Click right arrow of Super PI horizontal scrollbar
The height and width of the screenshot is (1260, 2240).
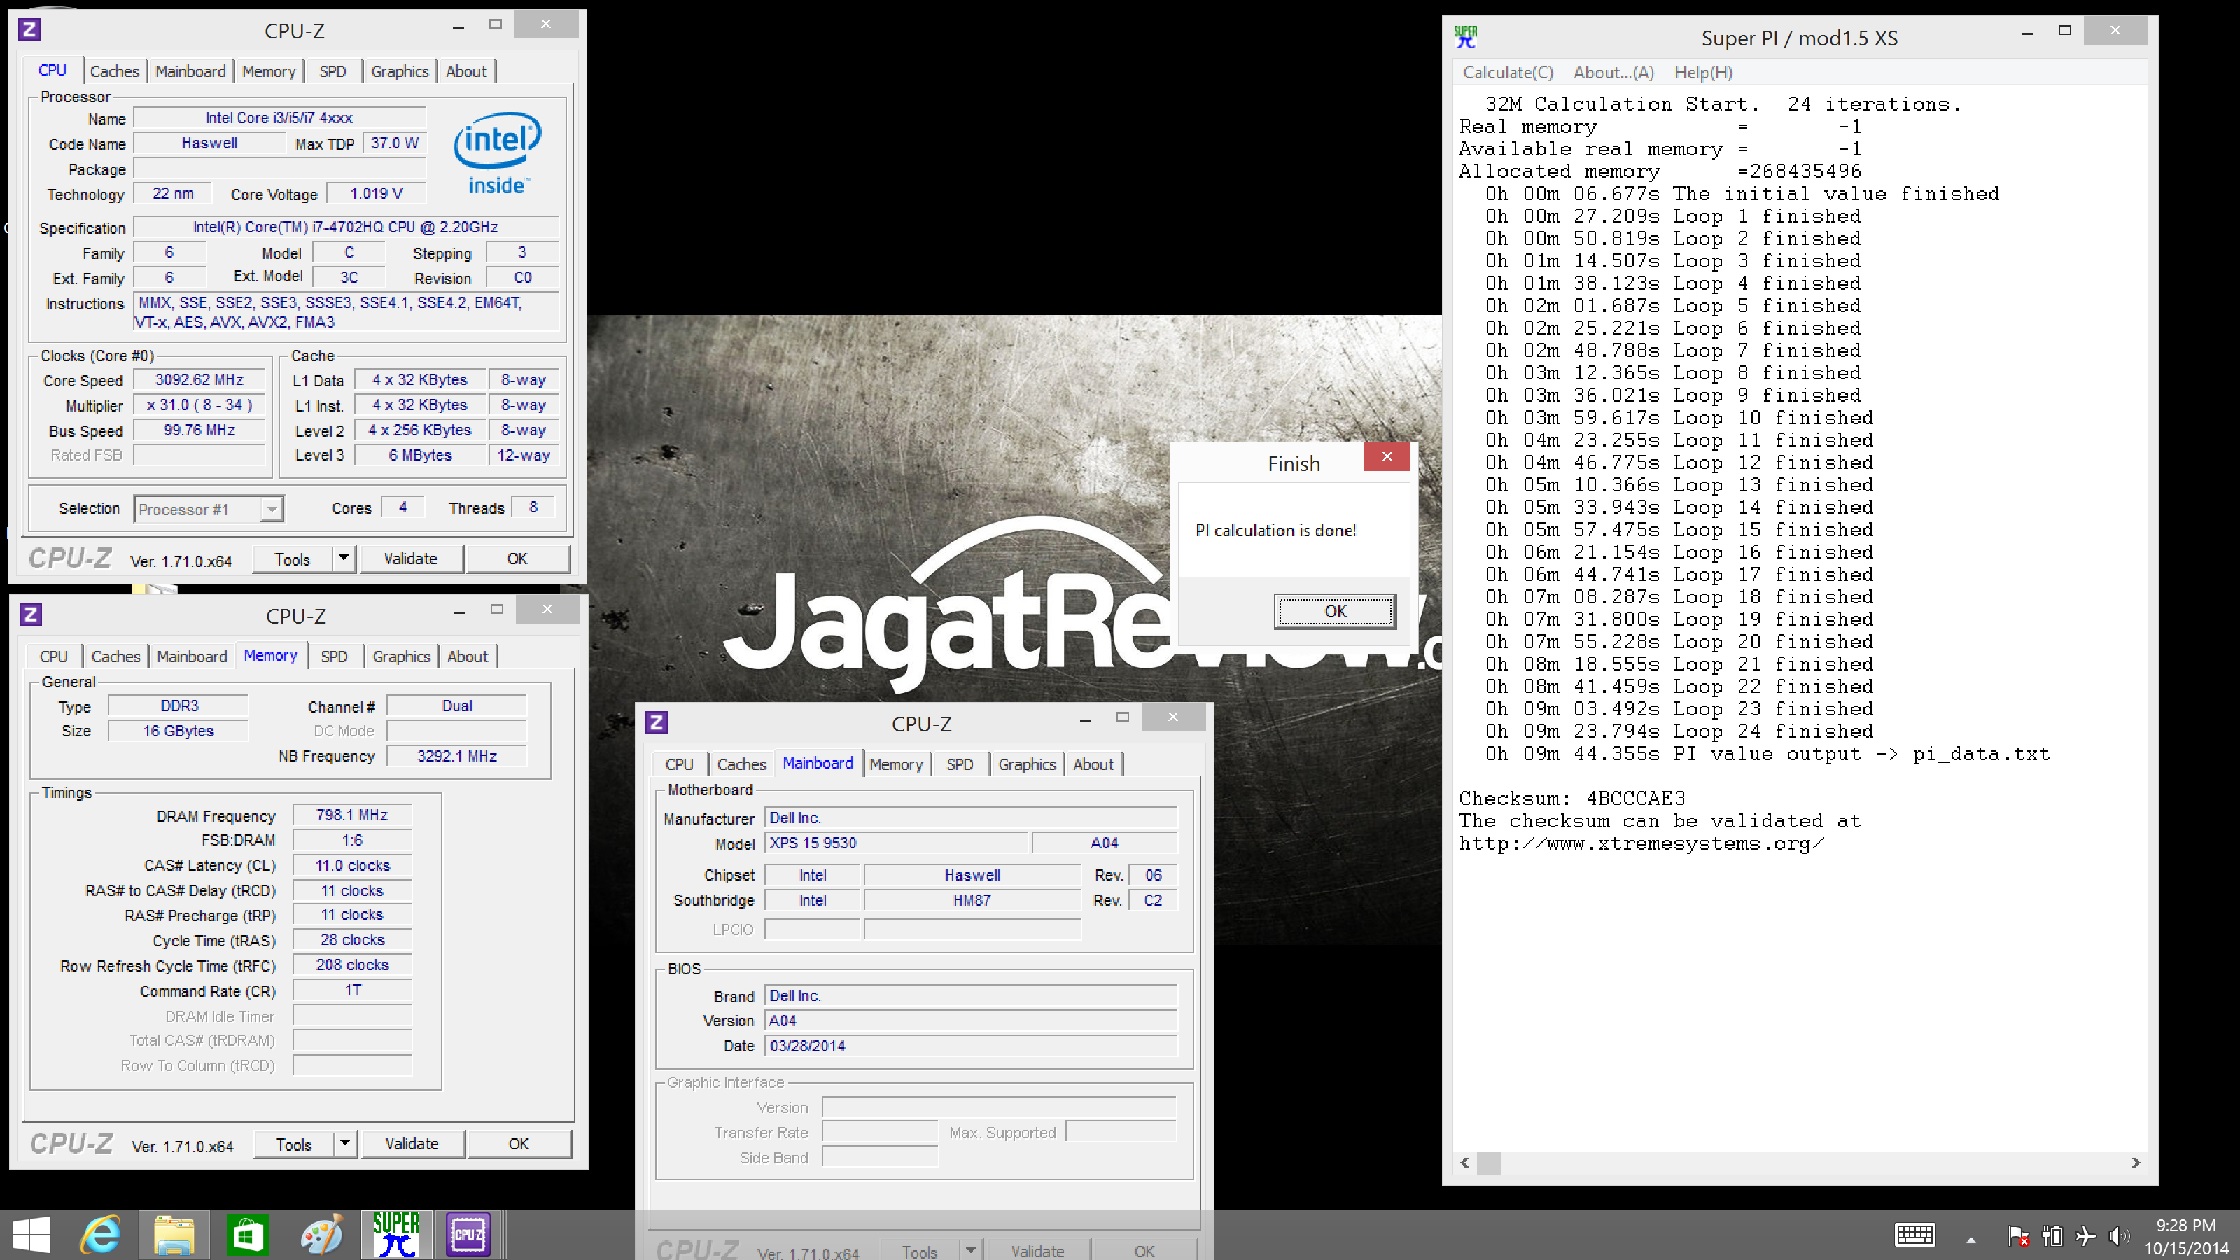click(x=2135, y=1163)
